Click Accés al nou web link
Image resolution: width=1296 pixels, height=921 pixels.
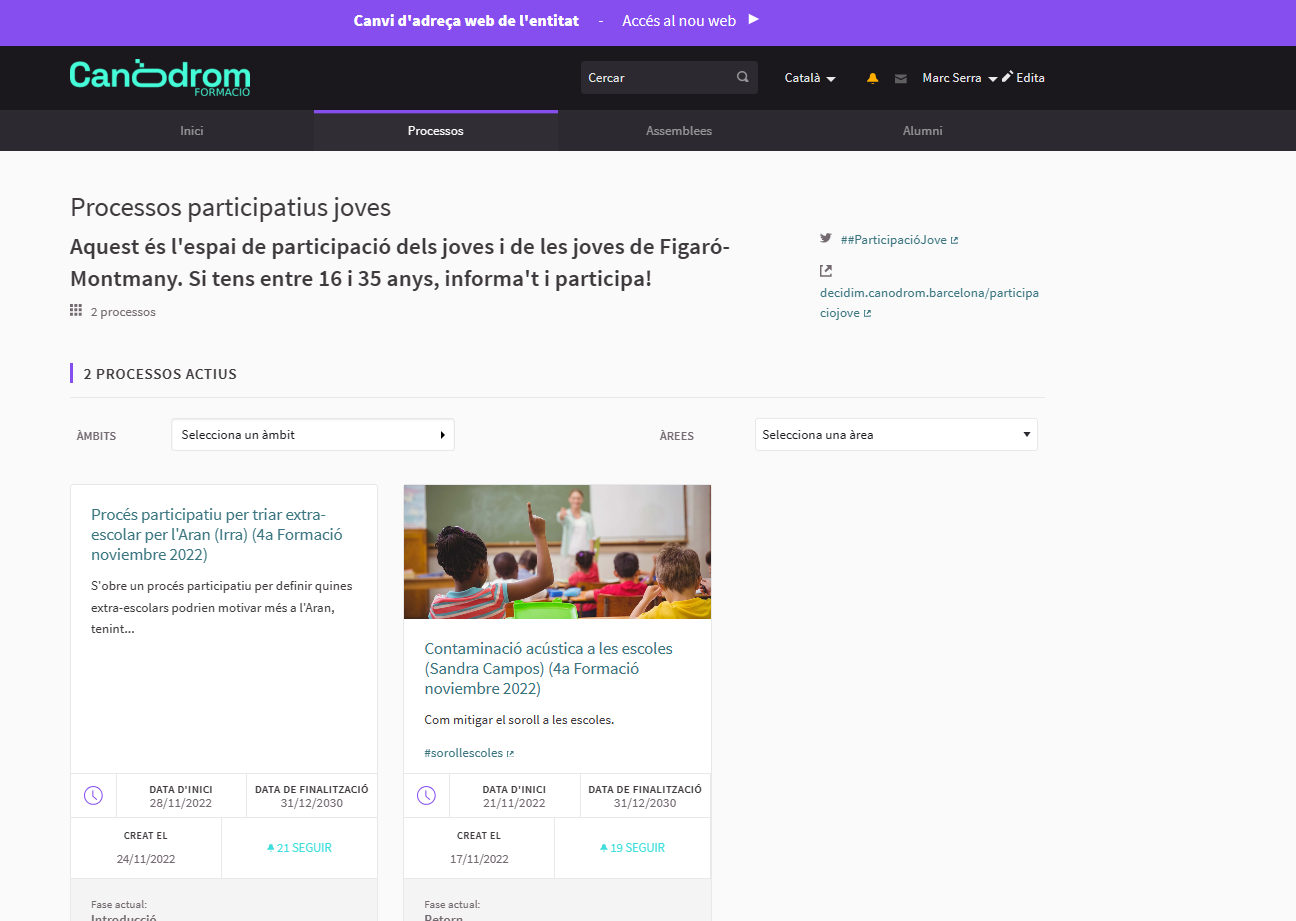coord(679,20)
